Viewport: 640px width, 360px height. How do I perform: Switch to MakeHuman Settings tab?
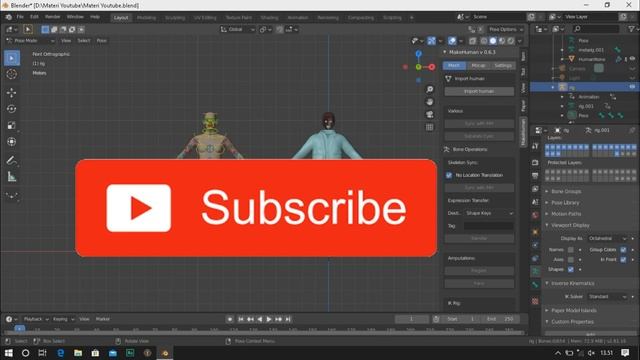pyautogui.click(x=503, y=66)
